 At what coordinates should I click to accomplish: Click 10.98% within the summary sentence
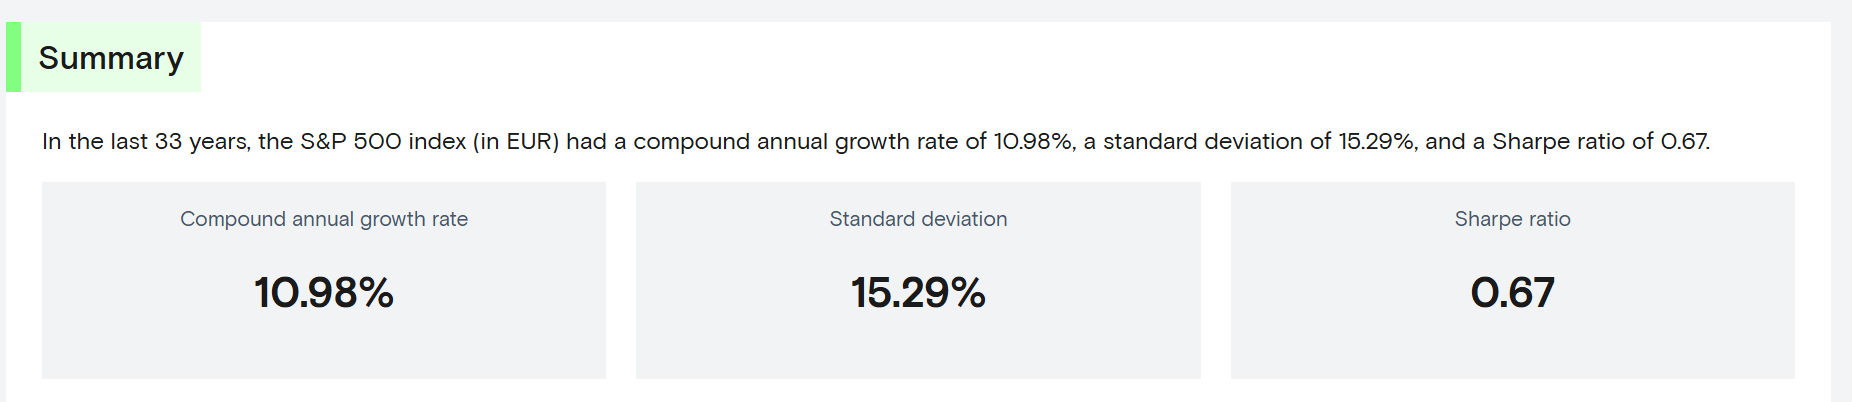(x=1034, y=142)
